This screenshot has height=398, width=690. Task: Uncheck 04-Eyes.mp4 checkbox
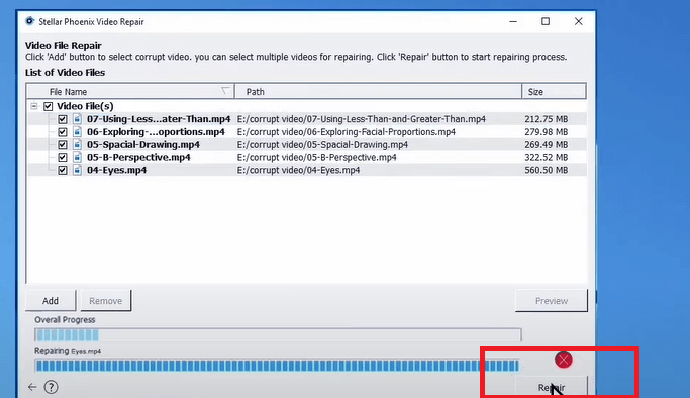[62, 170]
